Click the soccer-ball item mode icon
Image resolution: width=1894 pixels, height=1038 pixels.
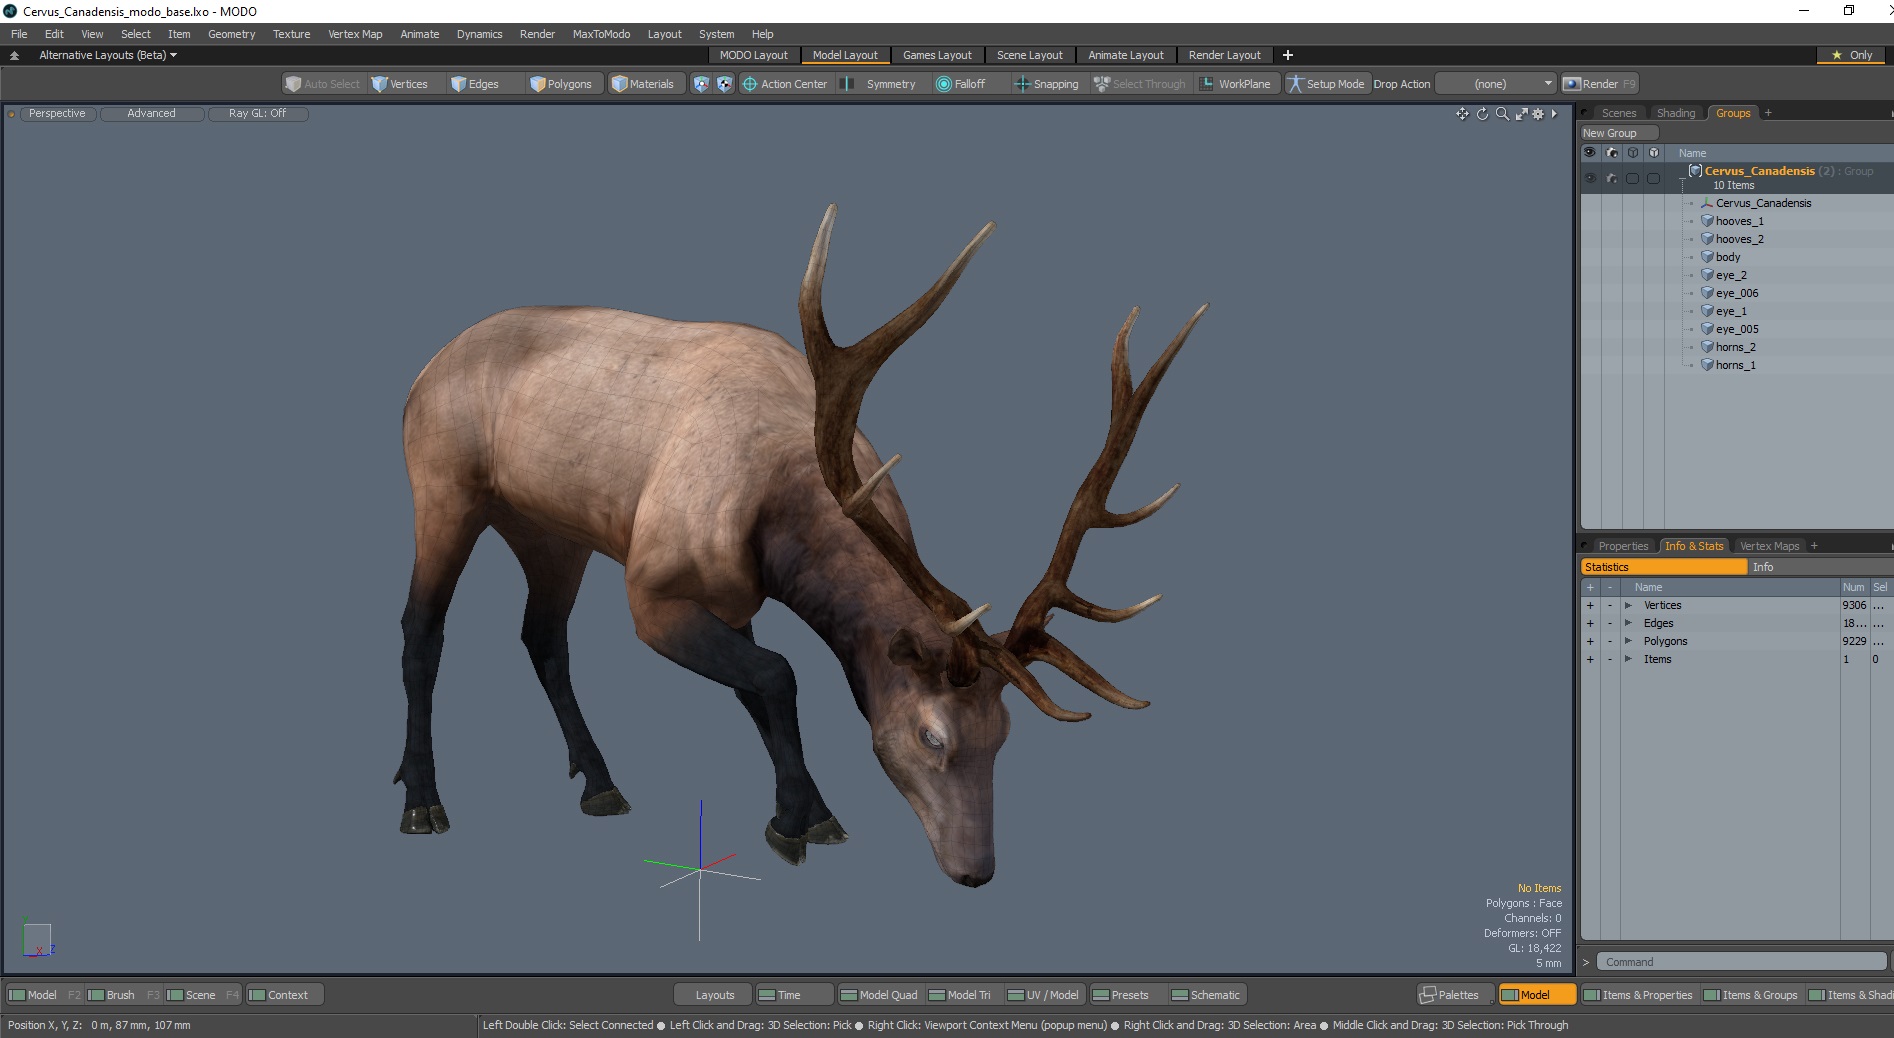[x=724, y=84]
